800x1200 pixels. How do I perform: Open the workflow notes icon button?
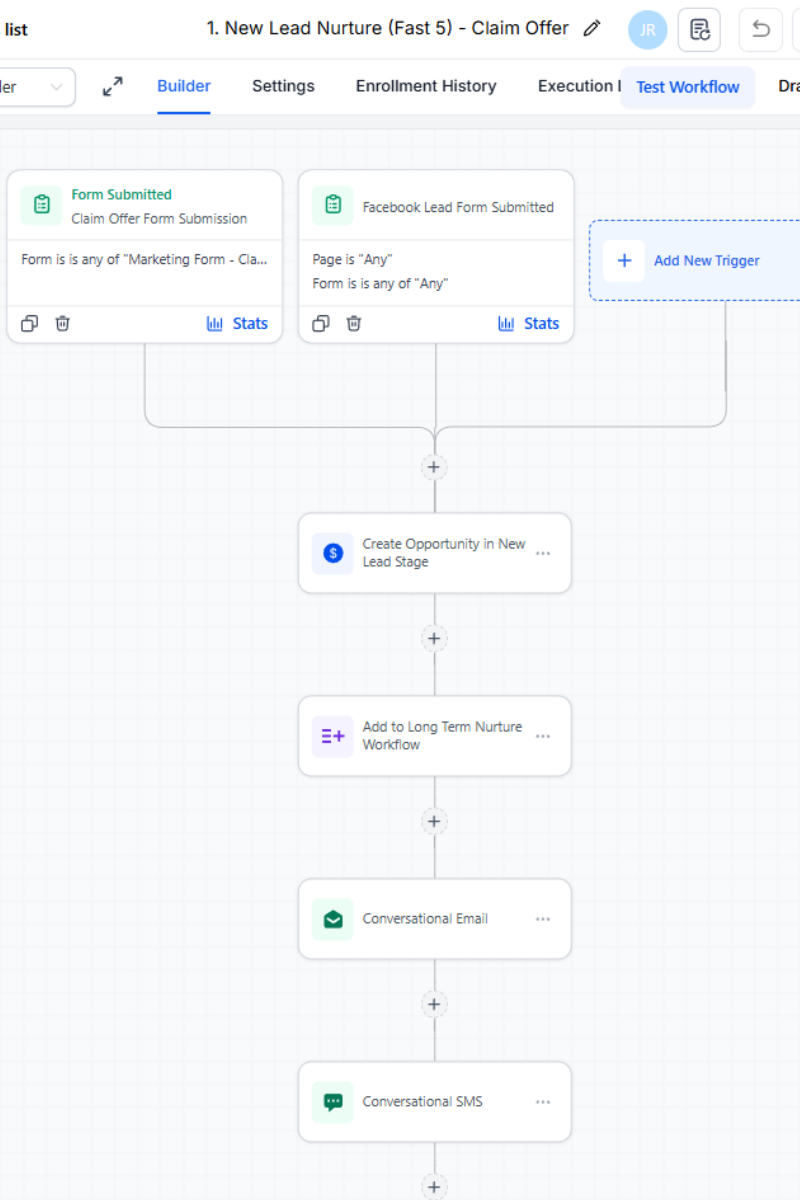(x=699, y=30)
